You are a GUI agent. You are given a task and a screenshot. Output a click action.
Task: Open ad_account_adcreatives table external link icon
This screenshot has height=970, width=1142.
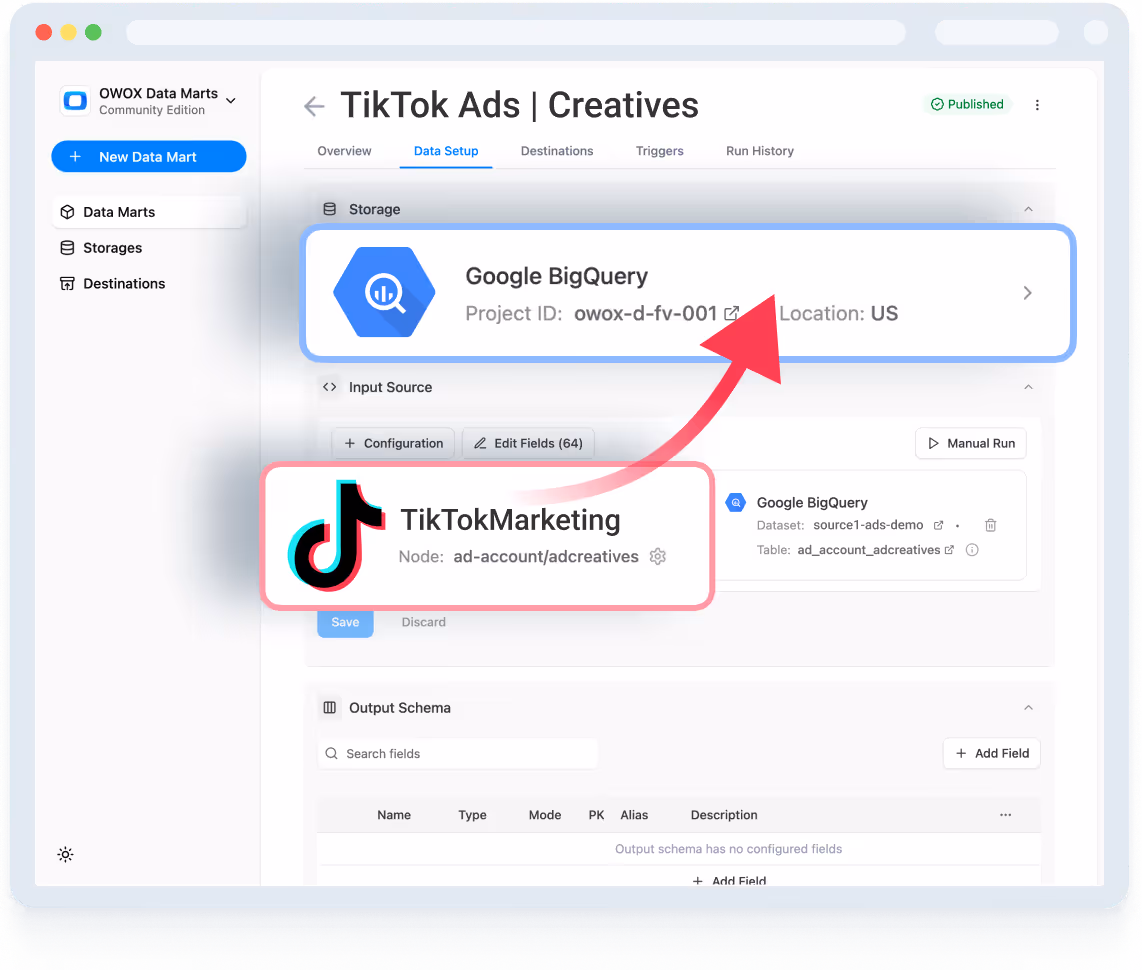pos(949,550)
